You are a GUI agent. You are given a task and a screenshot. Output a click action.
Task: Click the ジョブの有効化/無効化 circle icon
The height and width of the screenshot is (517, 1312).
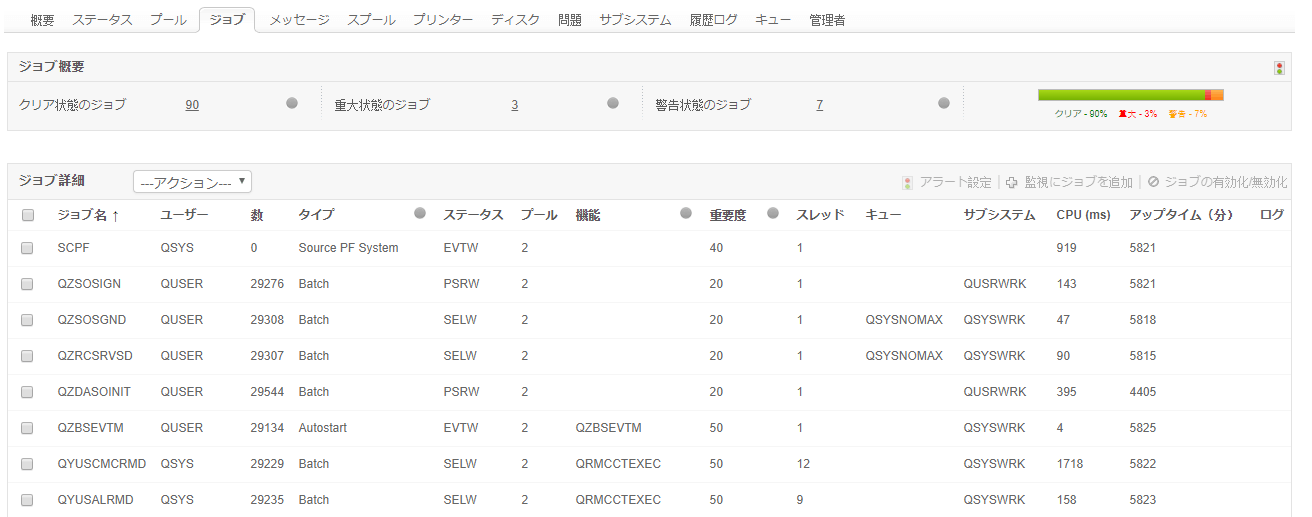tap(1153, 182)
